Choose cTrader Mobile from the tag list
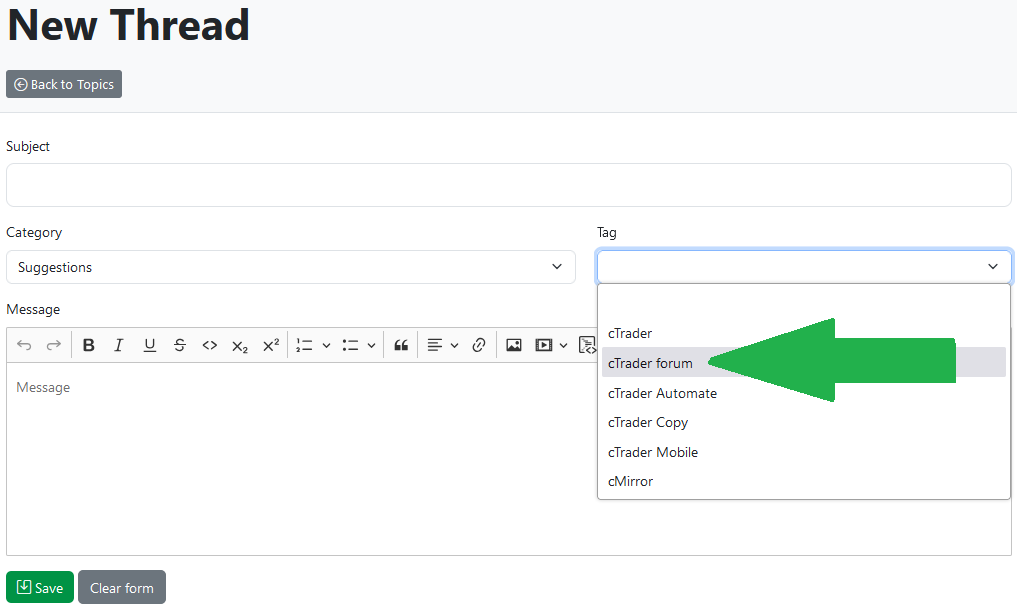This screenshot has width=1017, height=607. click(x=804, y=452)
